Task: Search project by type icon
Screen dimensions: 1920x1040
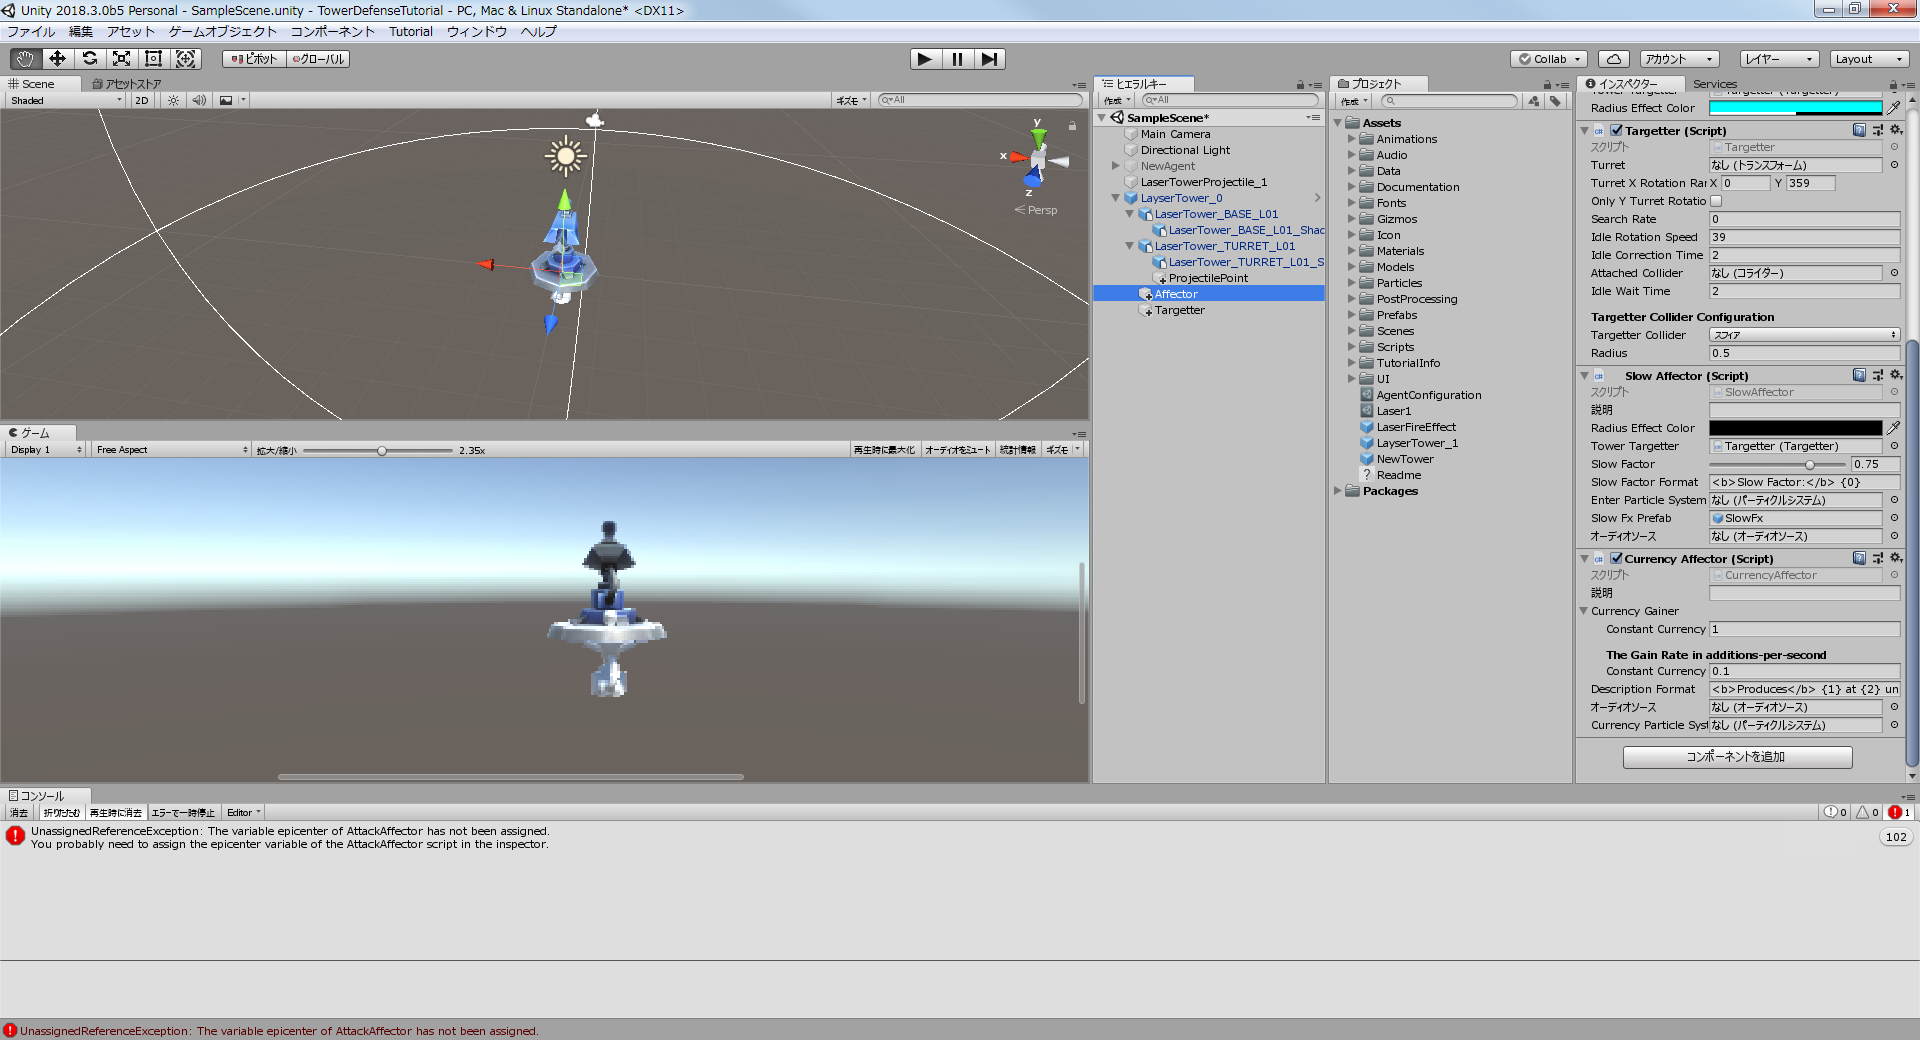Action: pyautogui.click(x=1534, y=101)
